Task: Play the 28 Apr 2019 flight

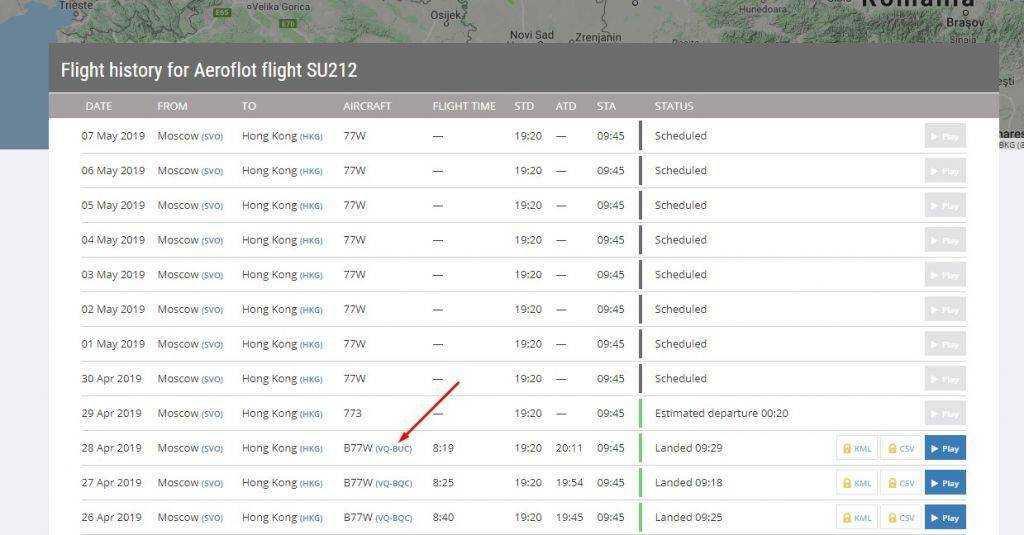Action: click(945, 448)
